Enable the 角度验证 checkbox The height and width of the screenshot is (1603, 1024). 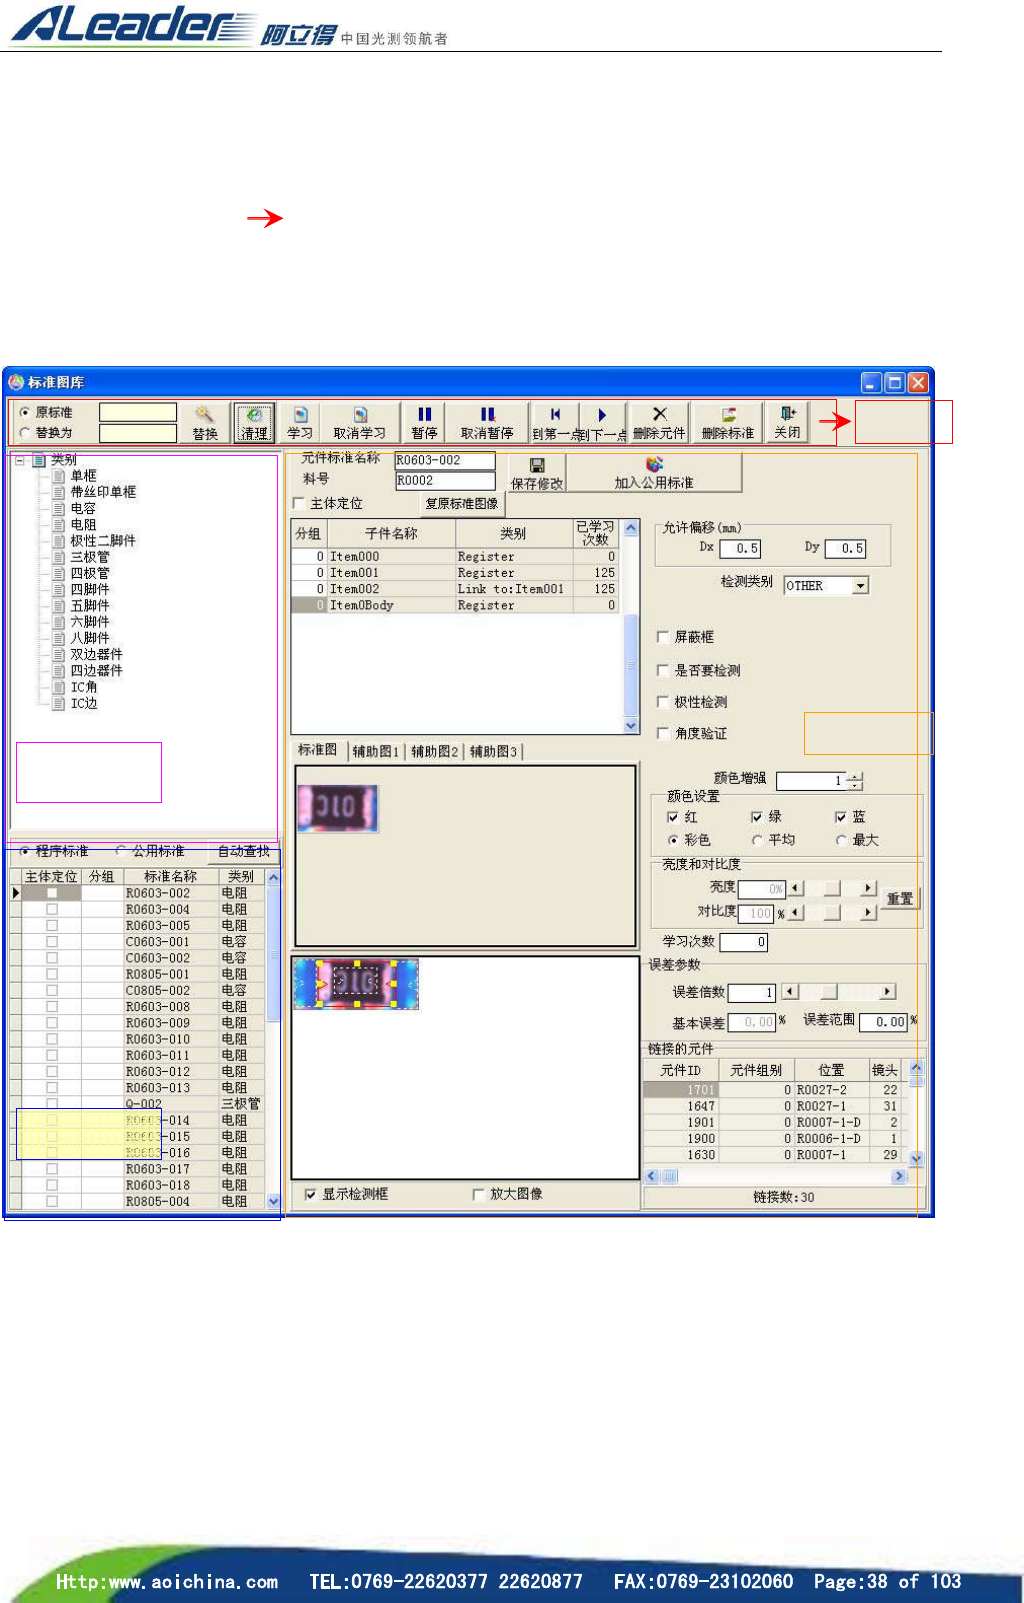pos(662,733)
